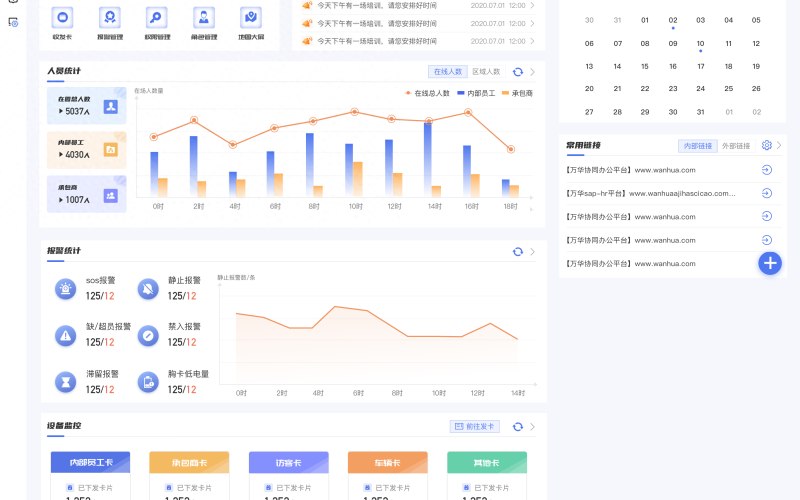This screenshot has width=800, height=500.
Task: Open the 车辆卡 card header
Action: click(387, 462)
